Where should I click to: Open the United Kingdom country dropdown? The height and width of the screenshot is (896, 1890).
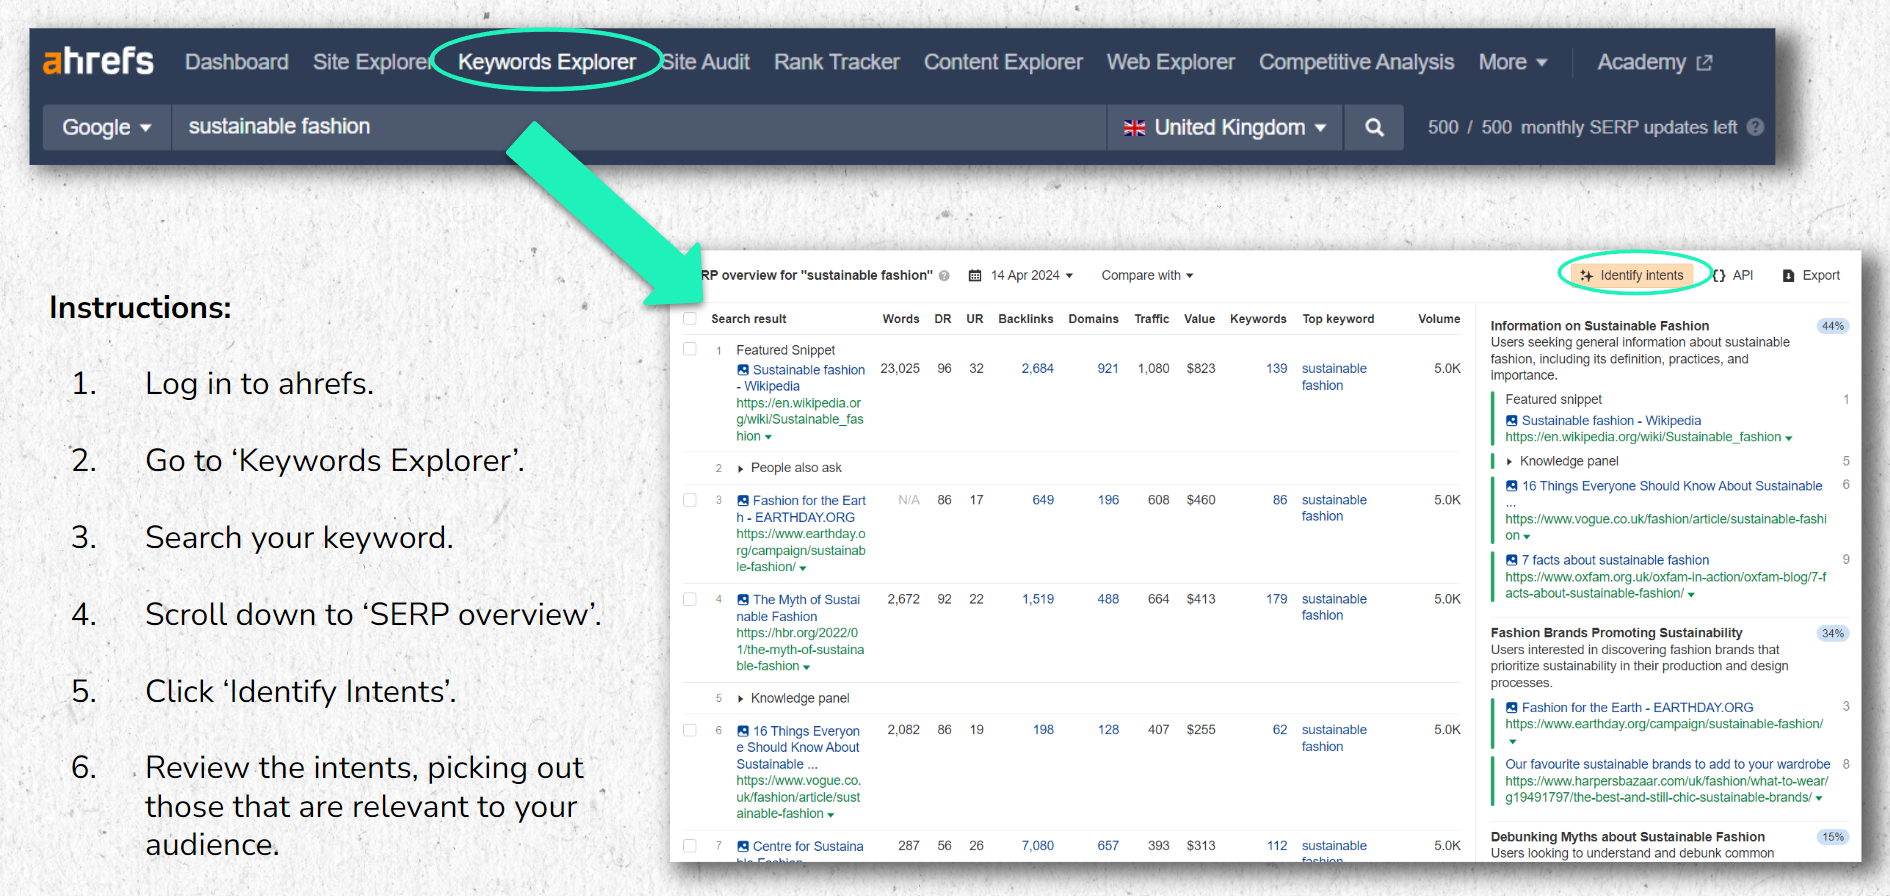coord(1225,127)
